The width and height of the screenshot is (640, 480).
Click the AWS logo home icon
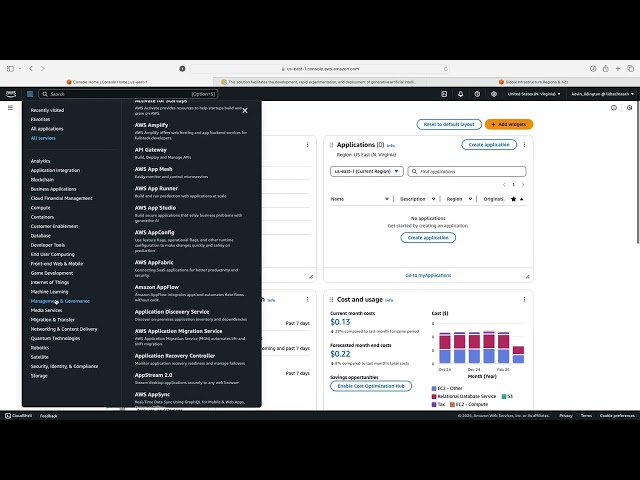[11, 94]
